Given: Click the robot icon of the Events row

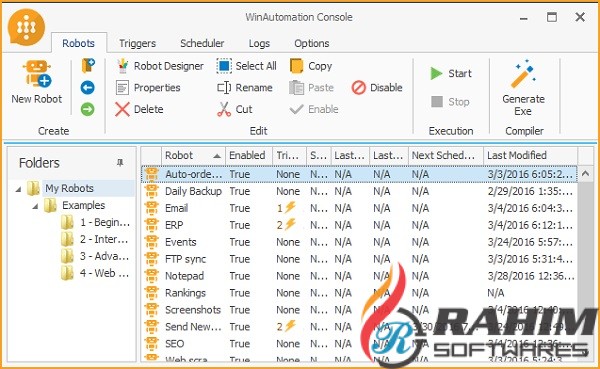Looking at the screenshot, I should pyautogui.click(x=152, y=242).
